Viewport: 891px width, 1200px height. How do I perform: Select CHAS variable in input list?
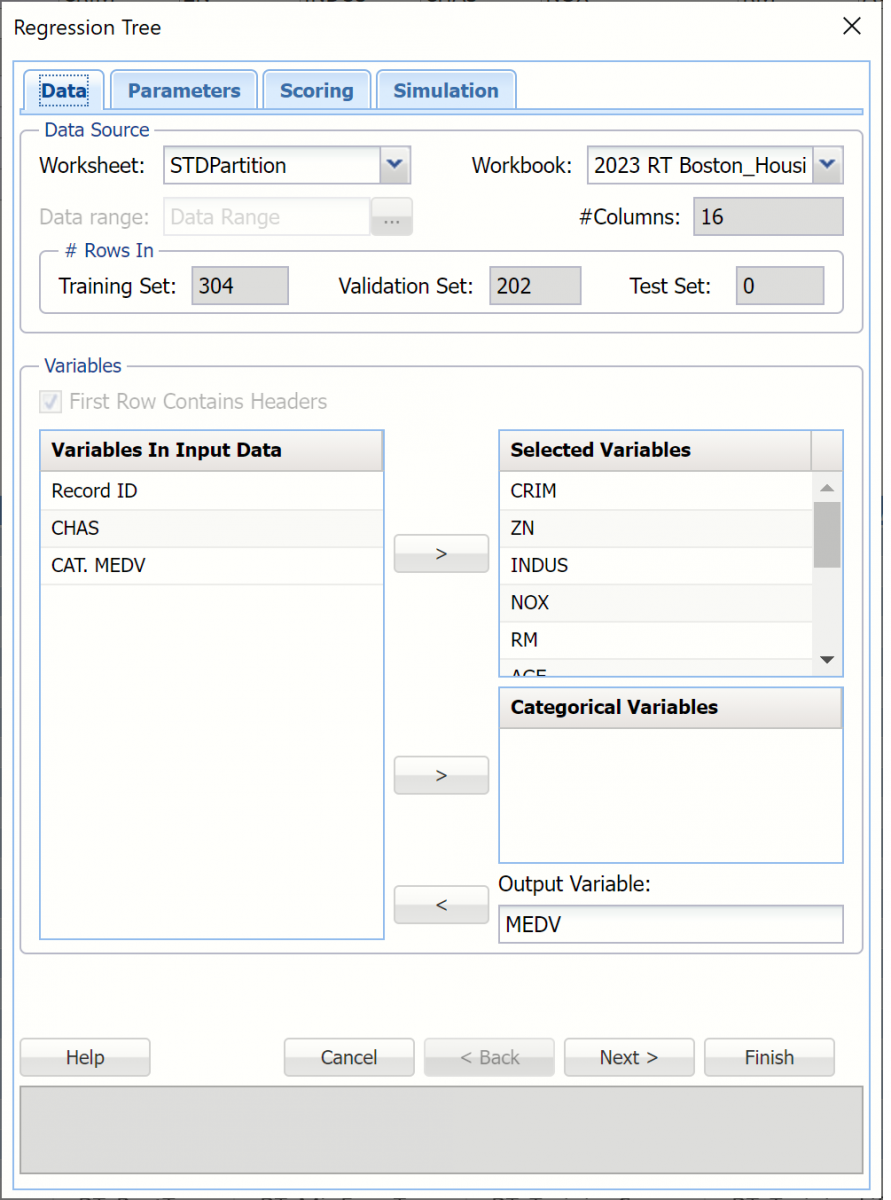[75, 528]
